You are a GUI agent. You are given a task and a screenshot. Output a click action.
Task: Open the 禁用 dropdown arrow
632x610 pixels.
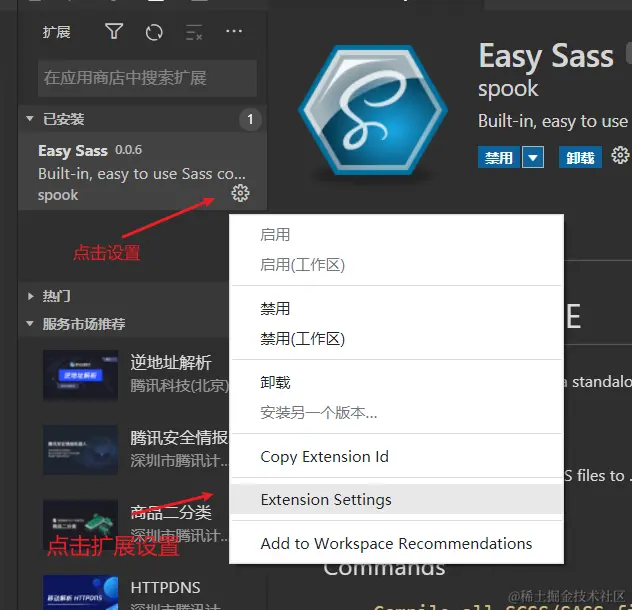pyautogui.click(x=533, y=157)
